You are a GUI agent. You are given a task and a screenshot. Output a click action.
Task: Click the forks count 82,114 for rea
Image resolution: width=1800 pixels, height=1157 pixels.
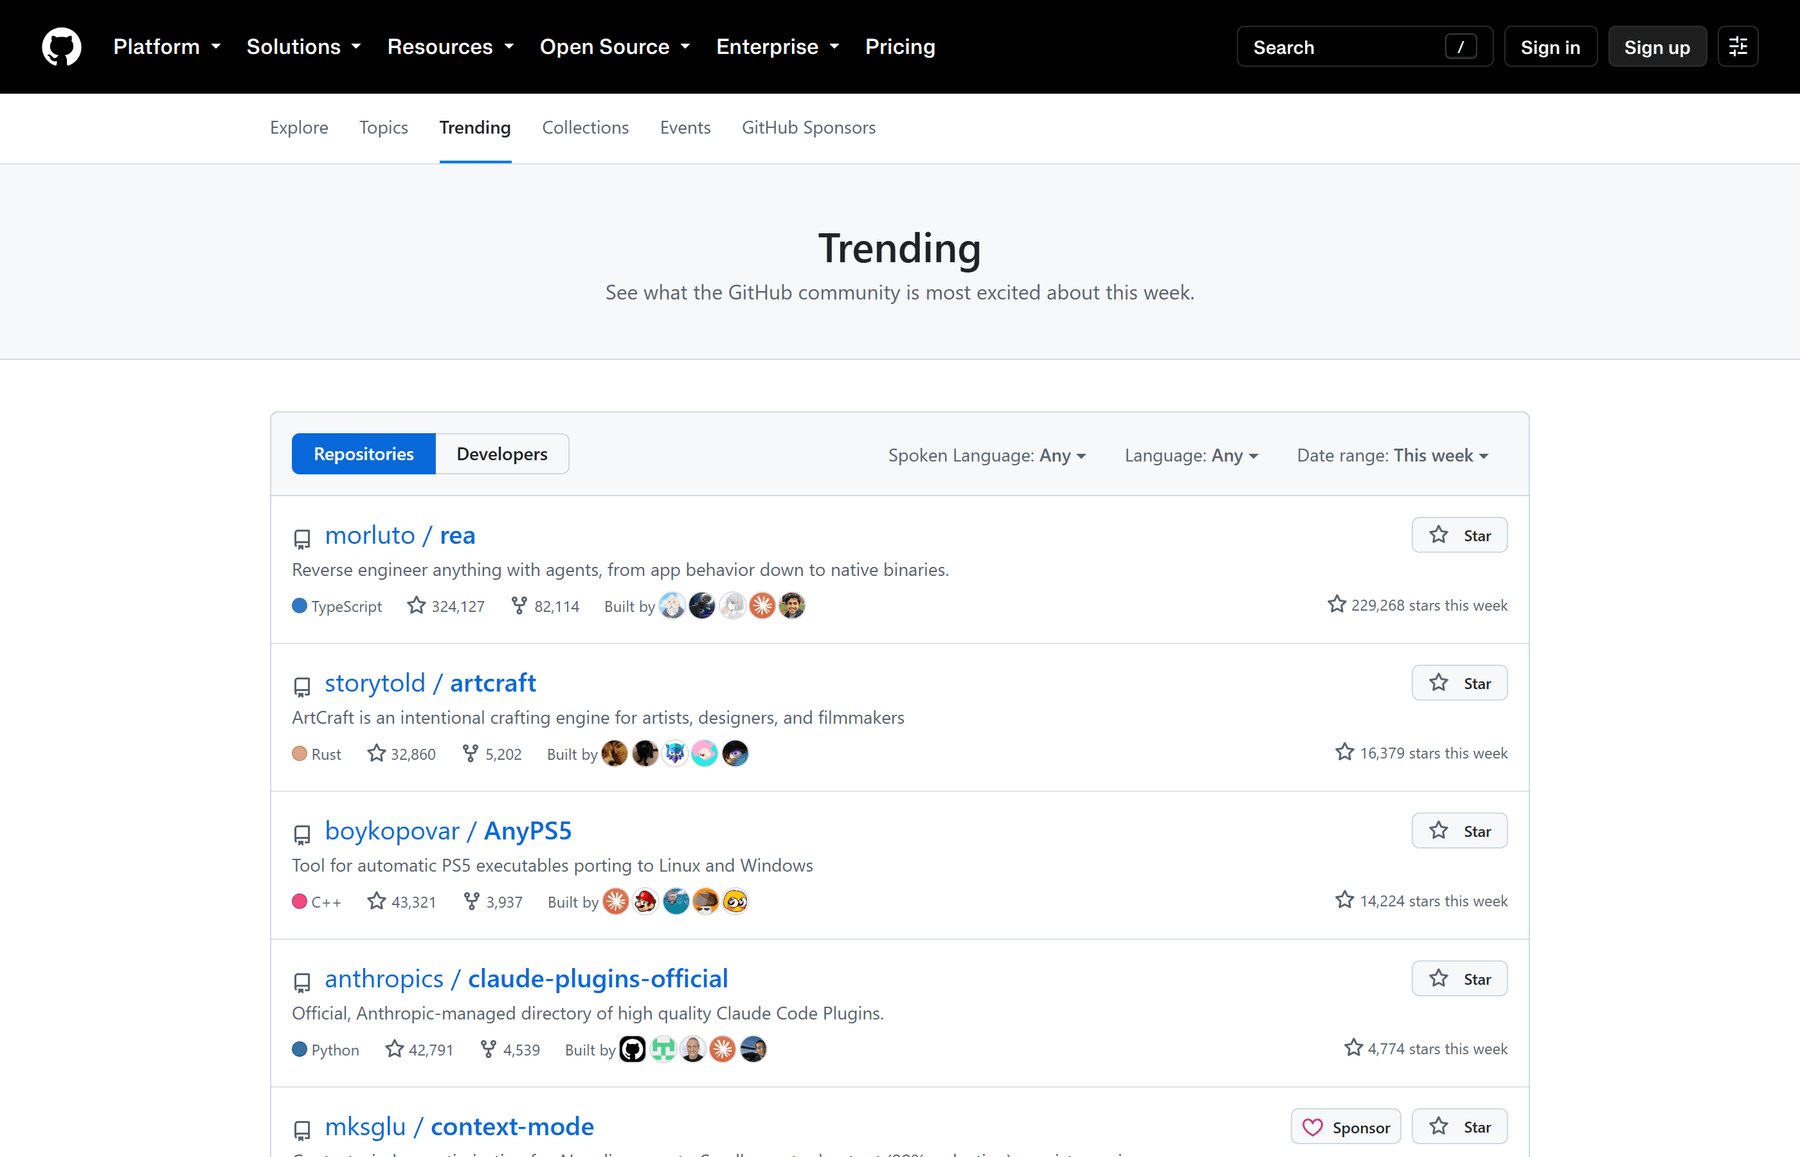click(545, 606)
